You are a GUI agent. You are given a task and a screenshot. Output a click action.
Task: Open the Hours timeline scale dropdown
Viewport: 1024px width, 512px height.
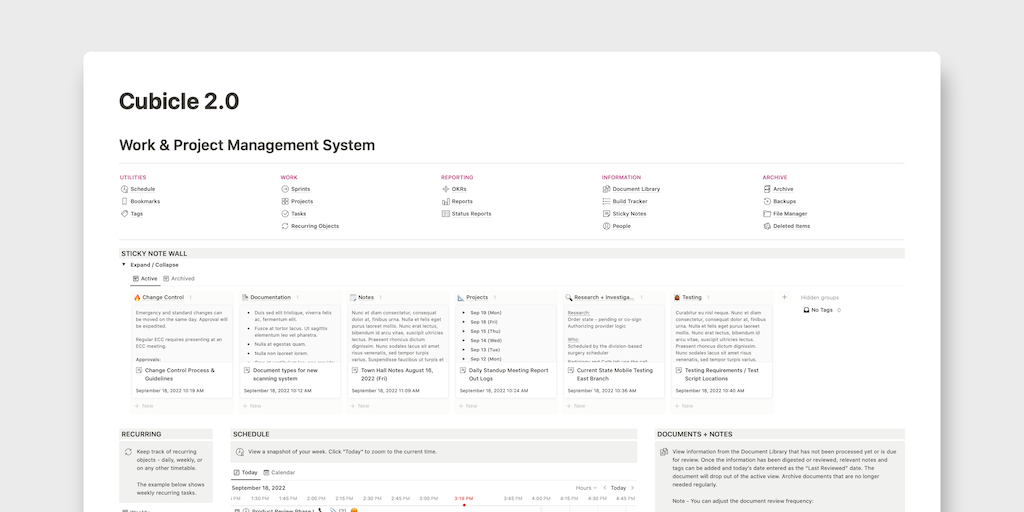click(586, 488)
